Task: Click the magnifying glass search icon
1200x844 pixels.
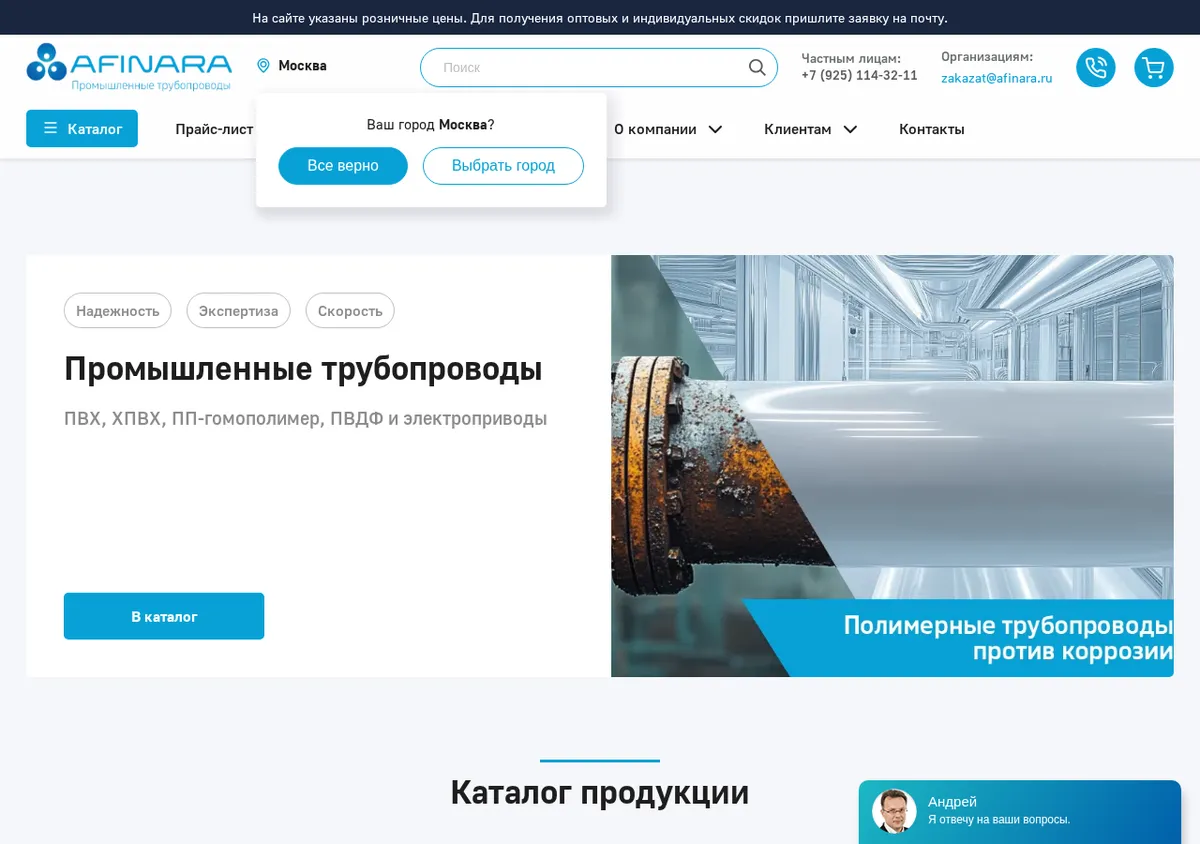Action: (757, 67)
